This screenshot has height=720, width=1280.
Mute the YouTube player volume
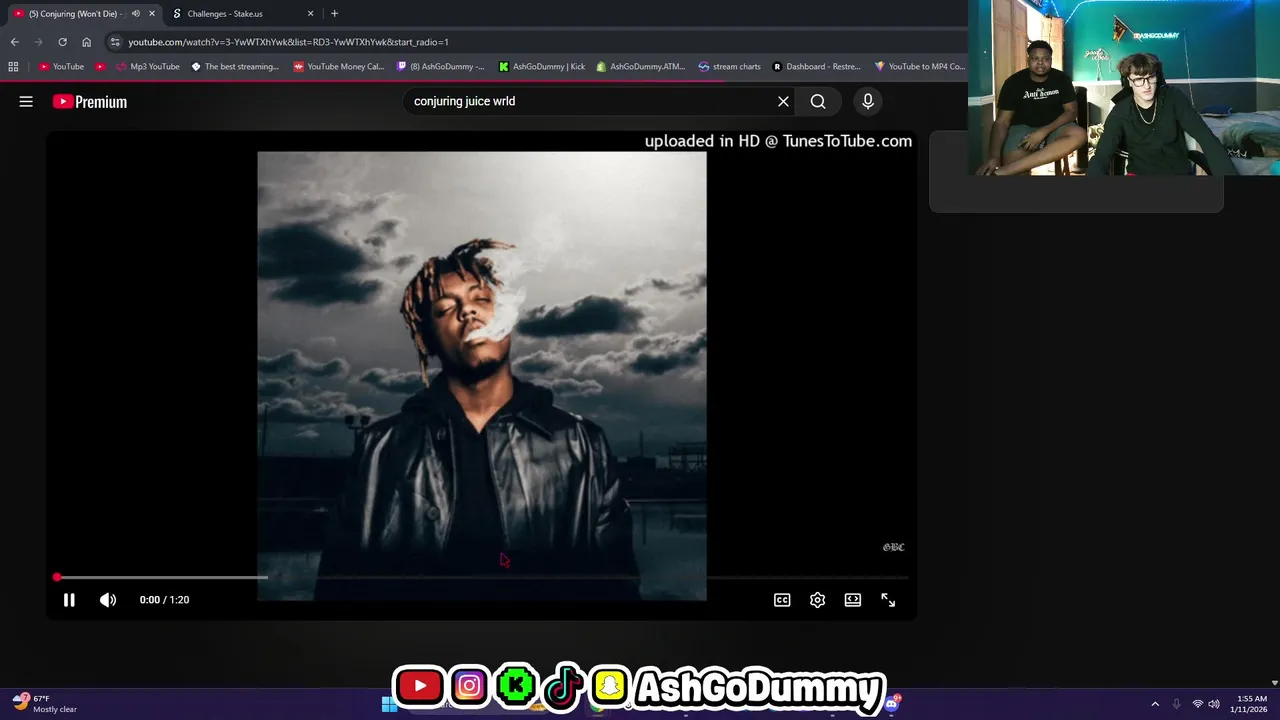coord(108,600)
